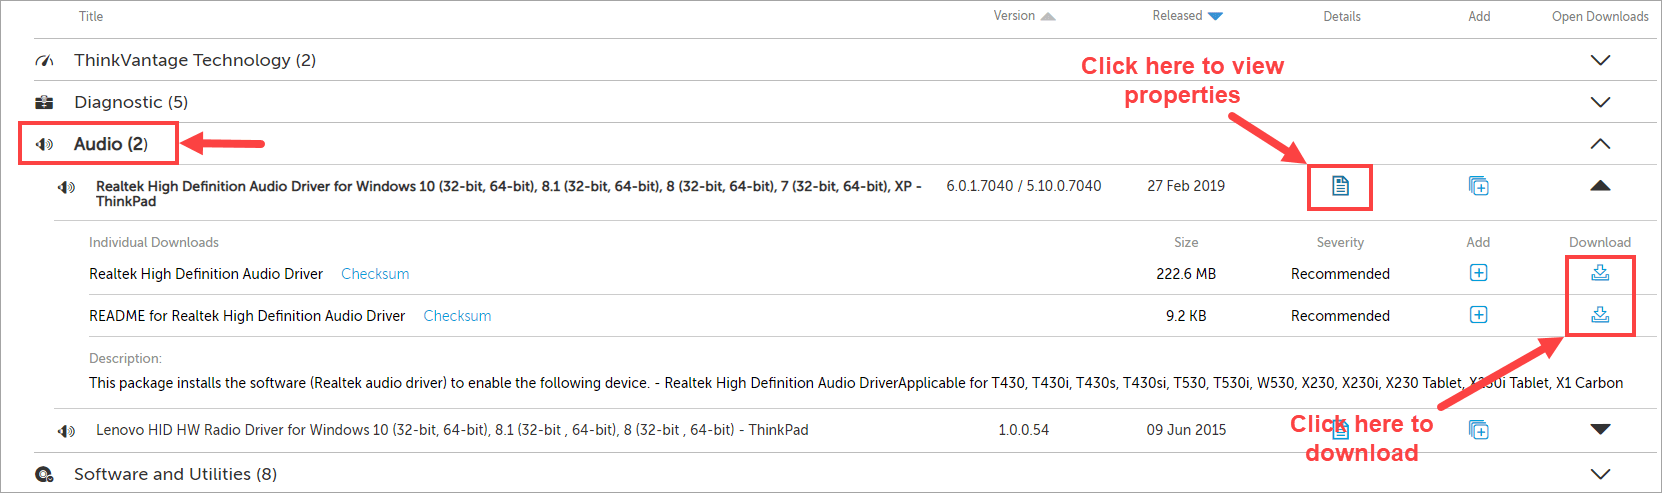
Task: Collapse Realtek driver details triangle
Action: (1600, 186)
